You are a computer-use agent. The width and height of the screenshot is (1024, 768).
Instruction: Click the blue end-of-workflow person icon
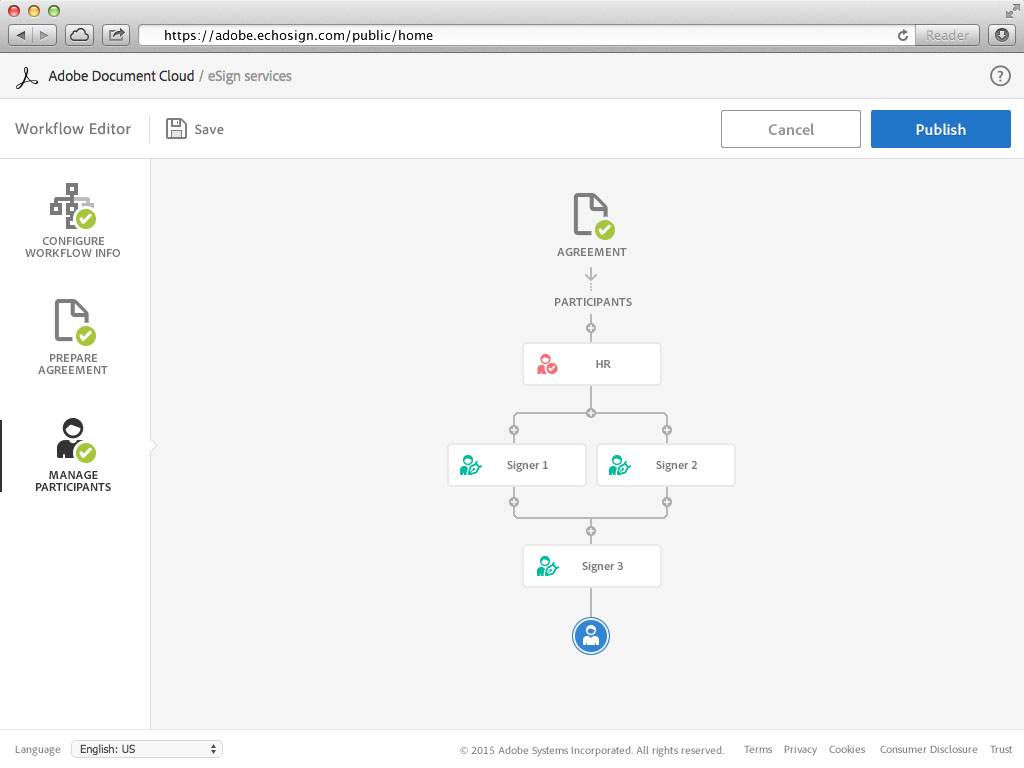[x=591, y=635]
